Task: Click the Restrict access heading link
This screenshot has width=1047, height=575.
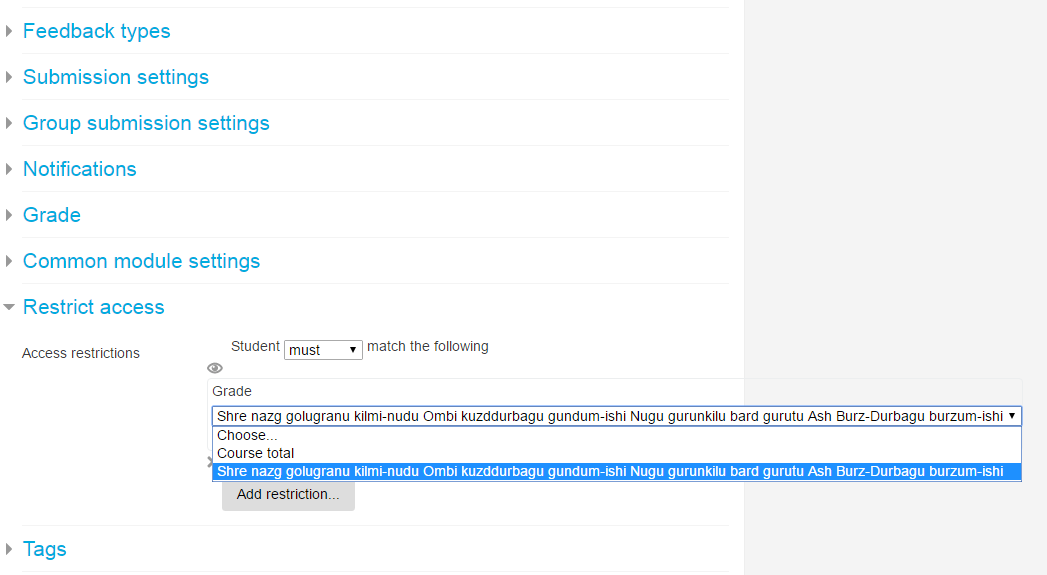Action: 94,308
